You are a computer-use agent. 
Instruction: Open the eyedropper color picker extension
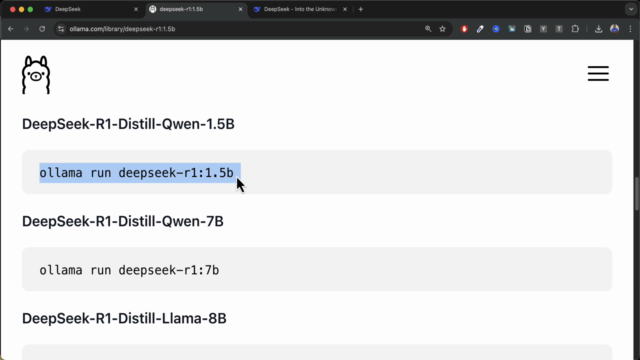coord(480,29)
